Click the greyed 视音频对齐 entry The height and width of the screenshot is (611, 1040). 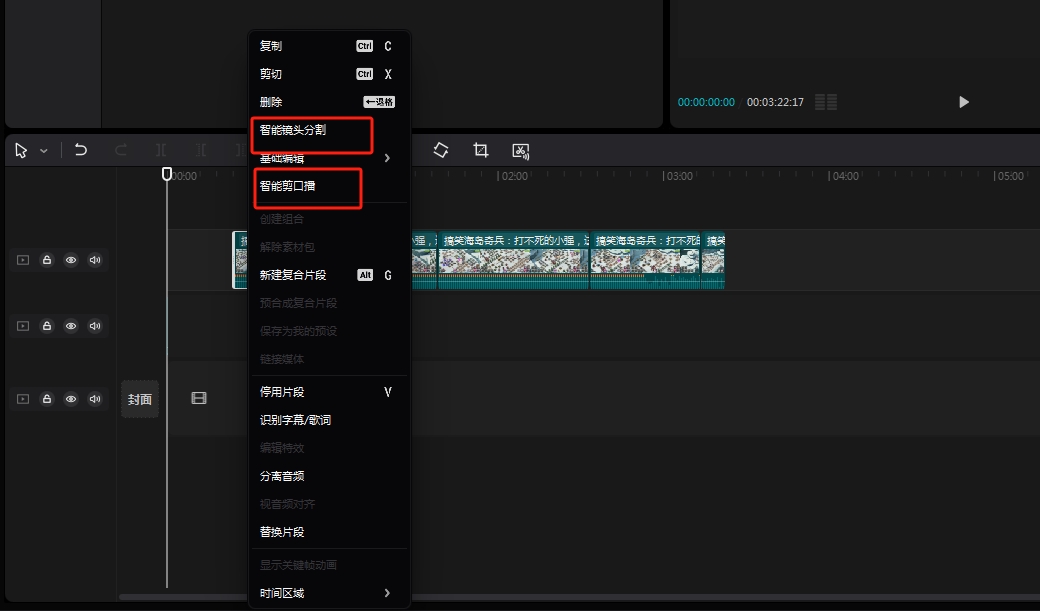point(329,504)
